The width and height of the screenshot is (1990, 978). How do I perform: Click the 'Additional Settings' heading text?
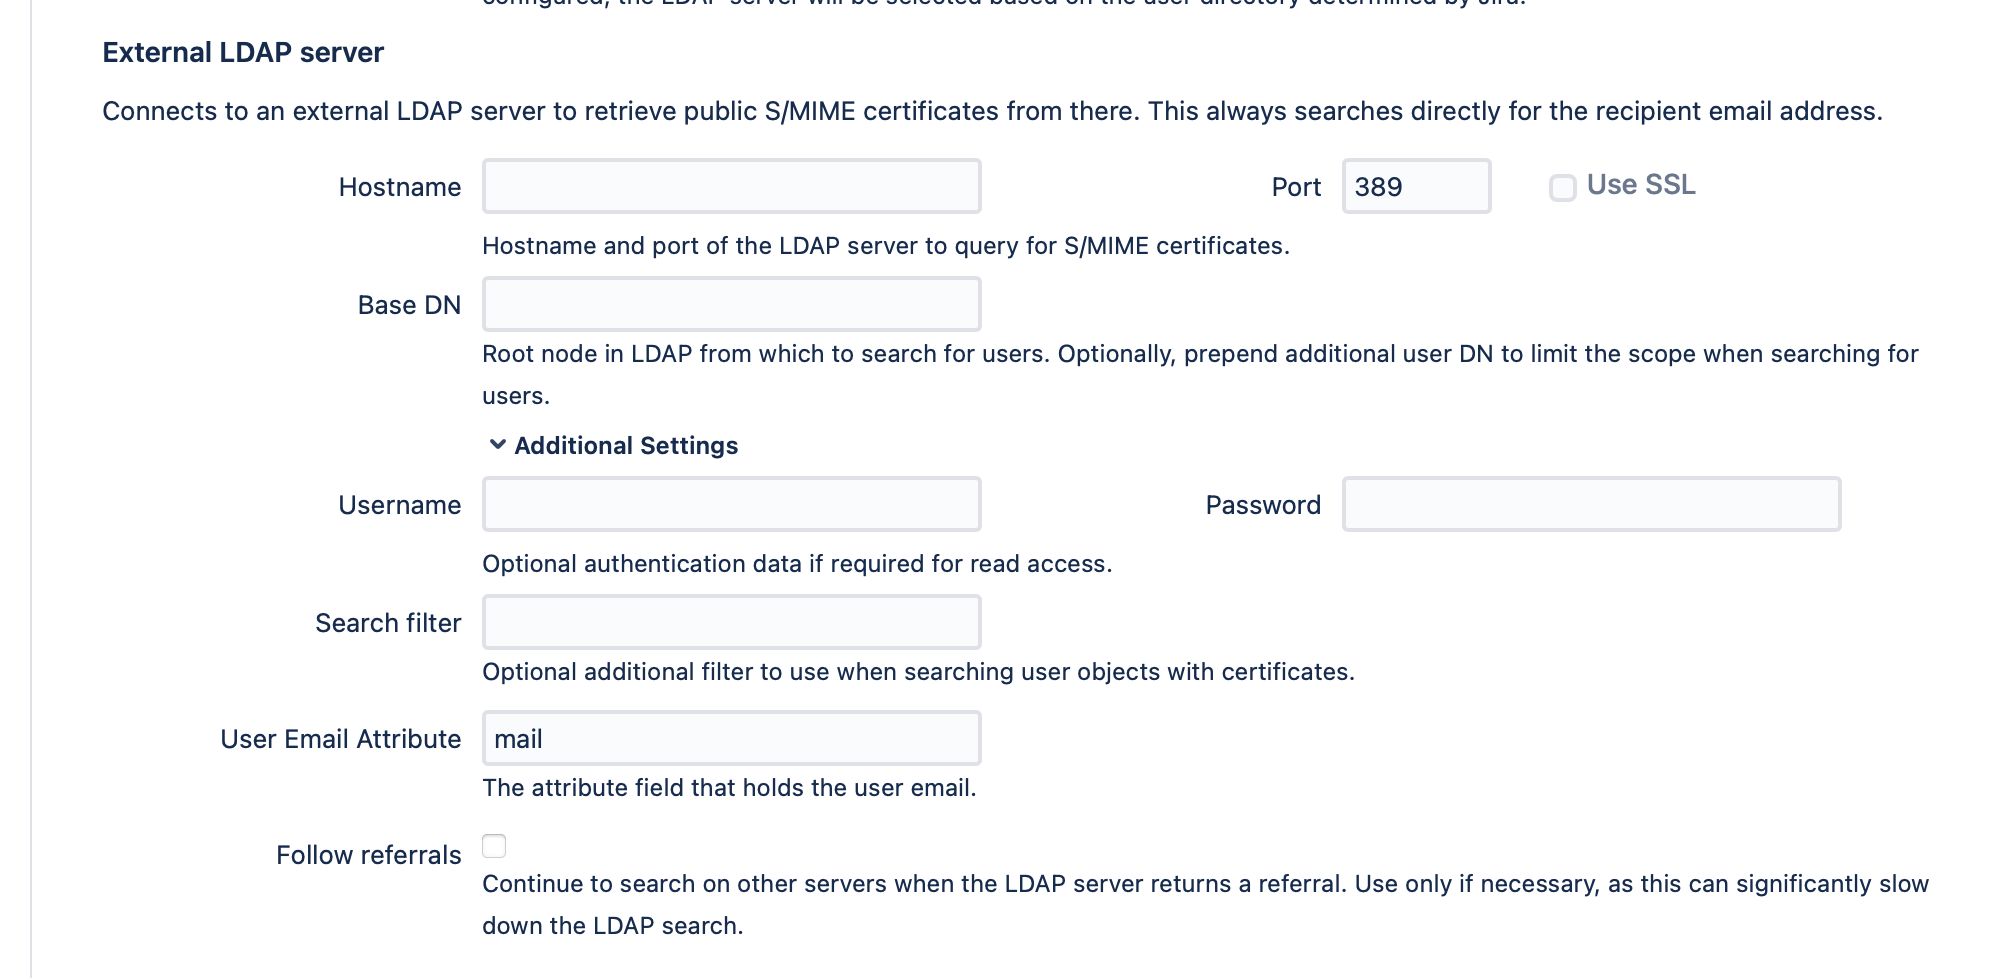pyautogui.click(x=626, y=446)
